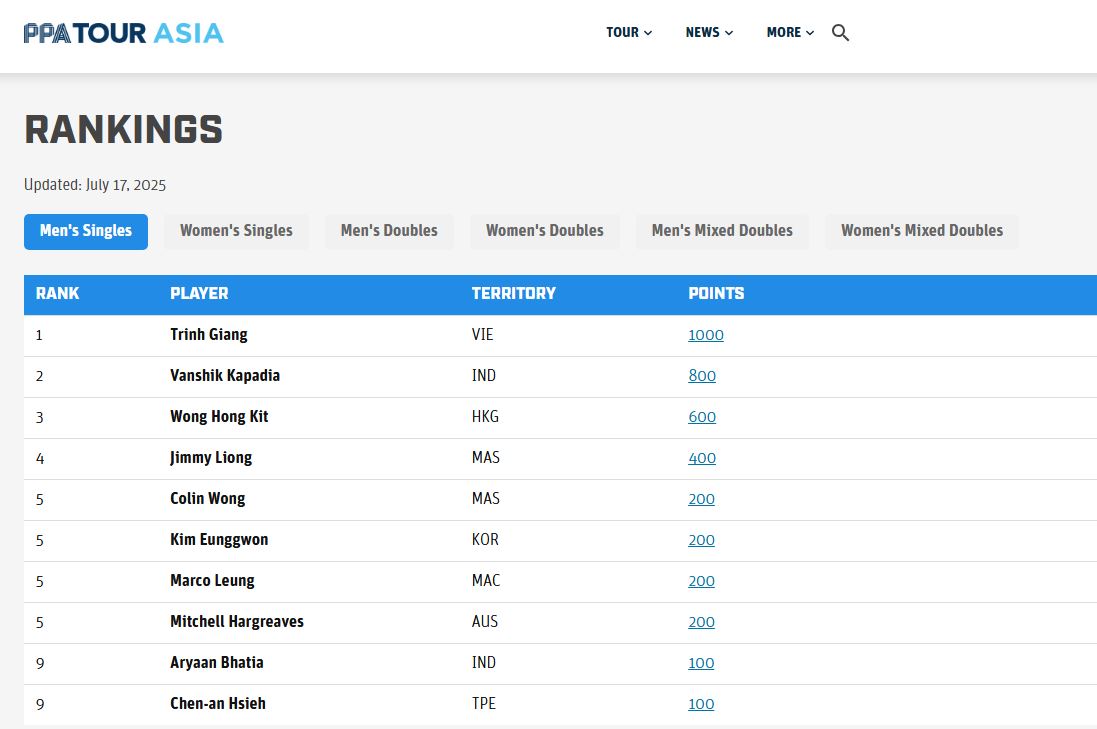Open Wong Hong Kit's 600 points
The image size is (1097, 729).
702,417
